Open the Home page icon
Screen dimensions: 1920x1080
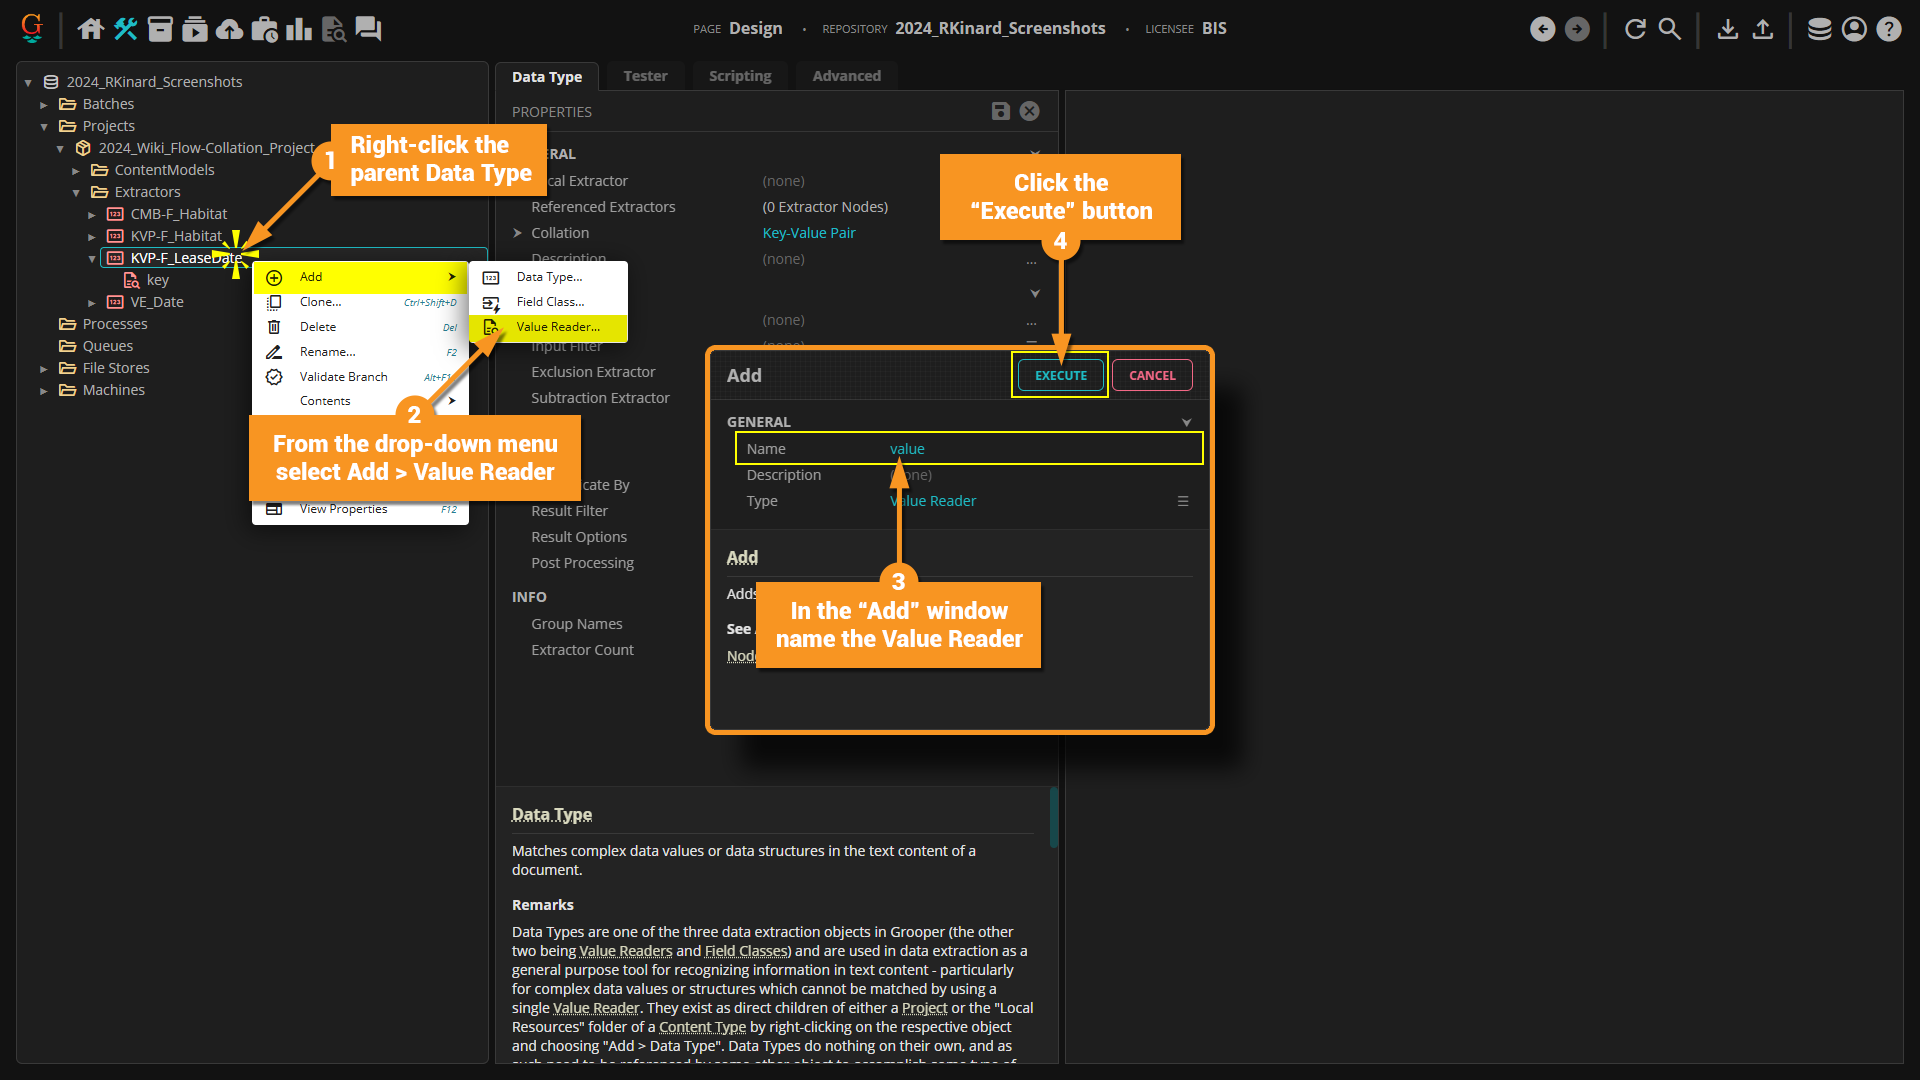click(91, 29)
